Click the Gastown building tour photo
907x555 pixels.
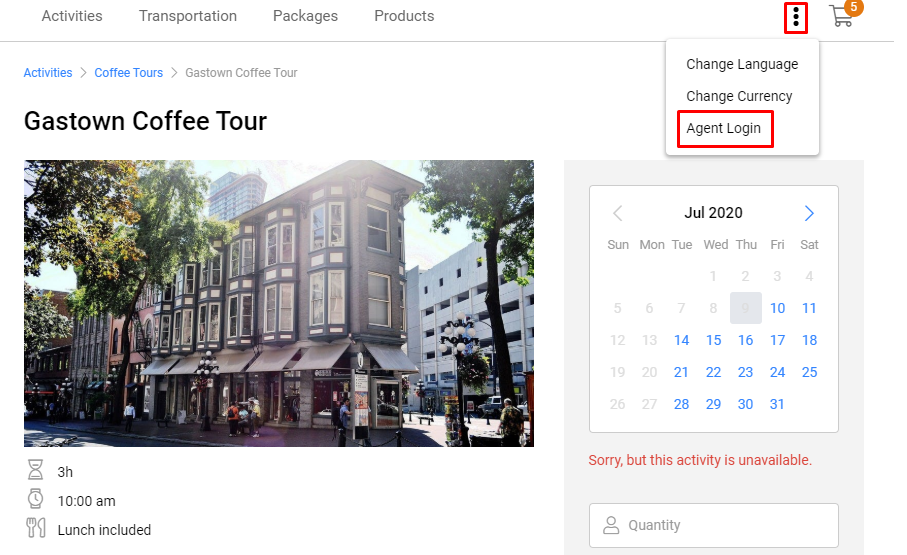click(279, 303)
